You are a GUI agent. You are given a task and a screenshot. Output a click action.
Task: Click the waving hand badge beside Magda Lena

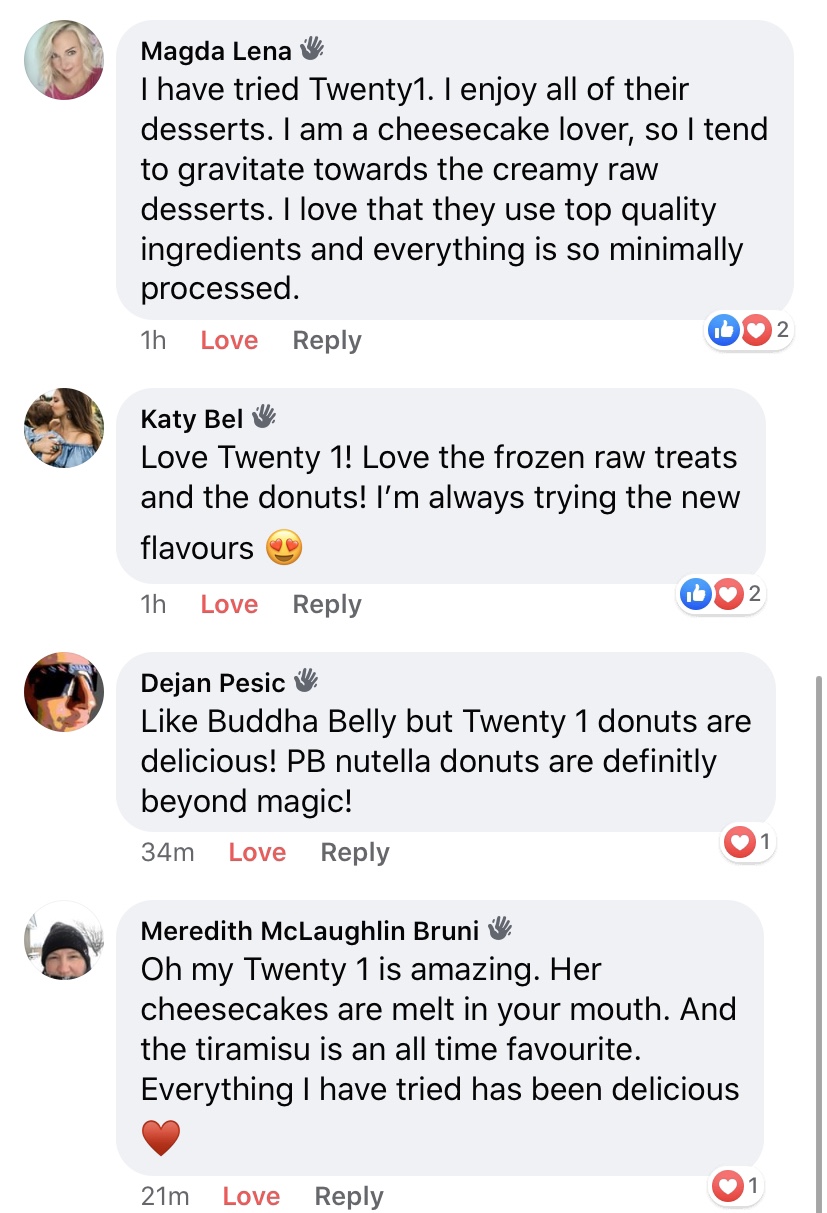point(312,49)
